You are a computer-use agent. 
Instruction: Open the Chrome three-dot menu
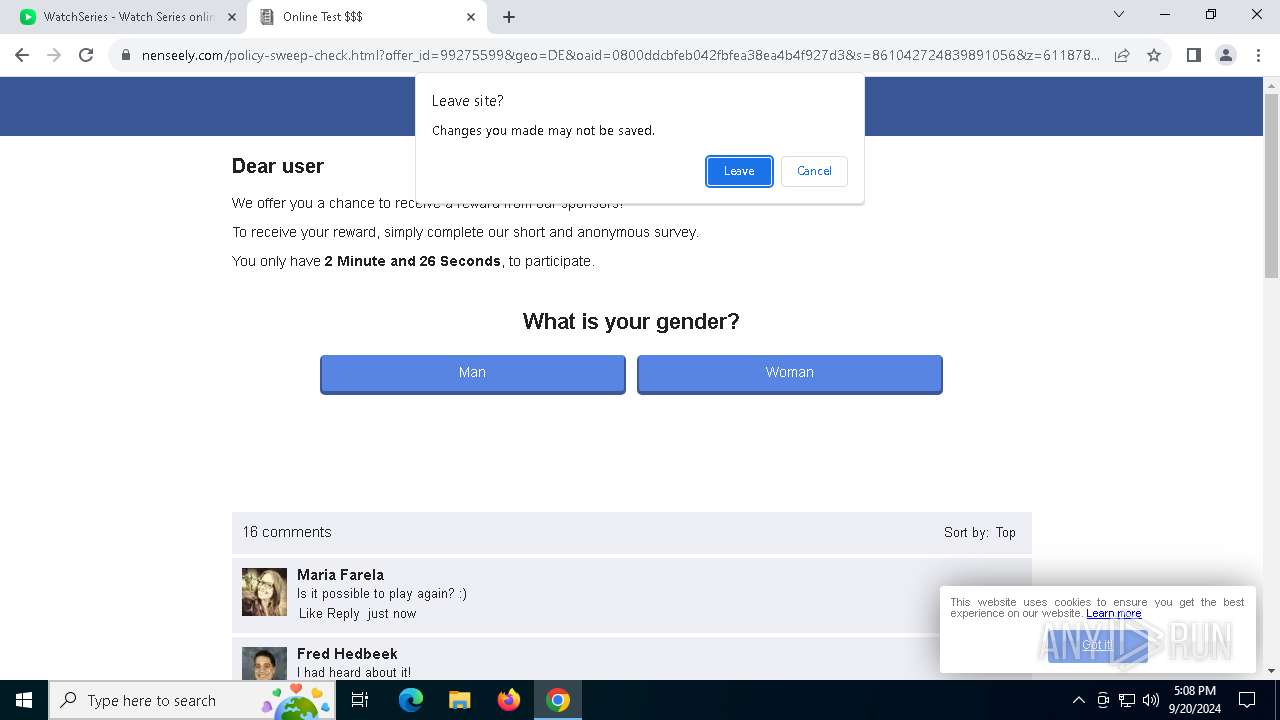point(1257,55)
